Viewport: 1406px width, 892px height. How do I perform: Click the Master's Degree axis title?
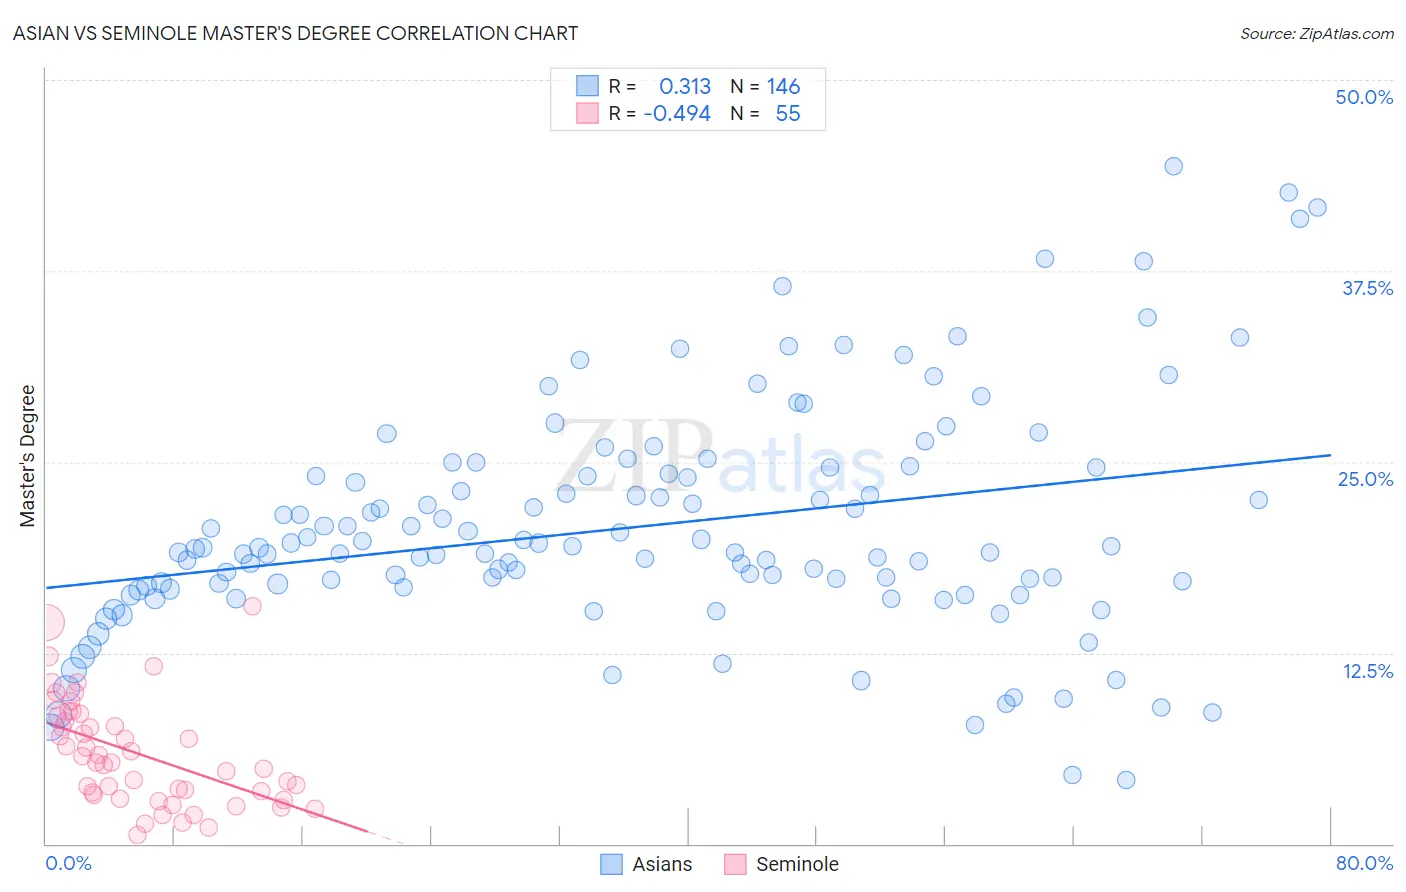point(27,456)
